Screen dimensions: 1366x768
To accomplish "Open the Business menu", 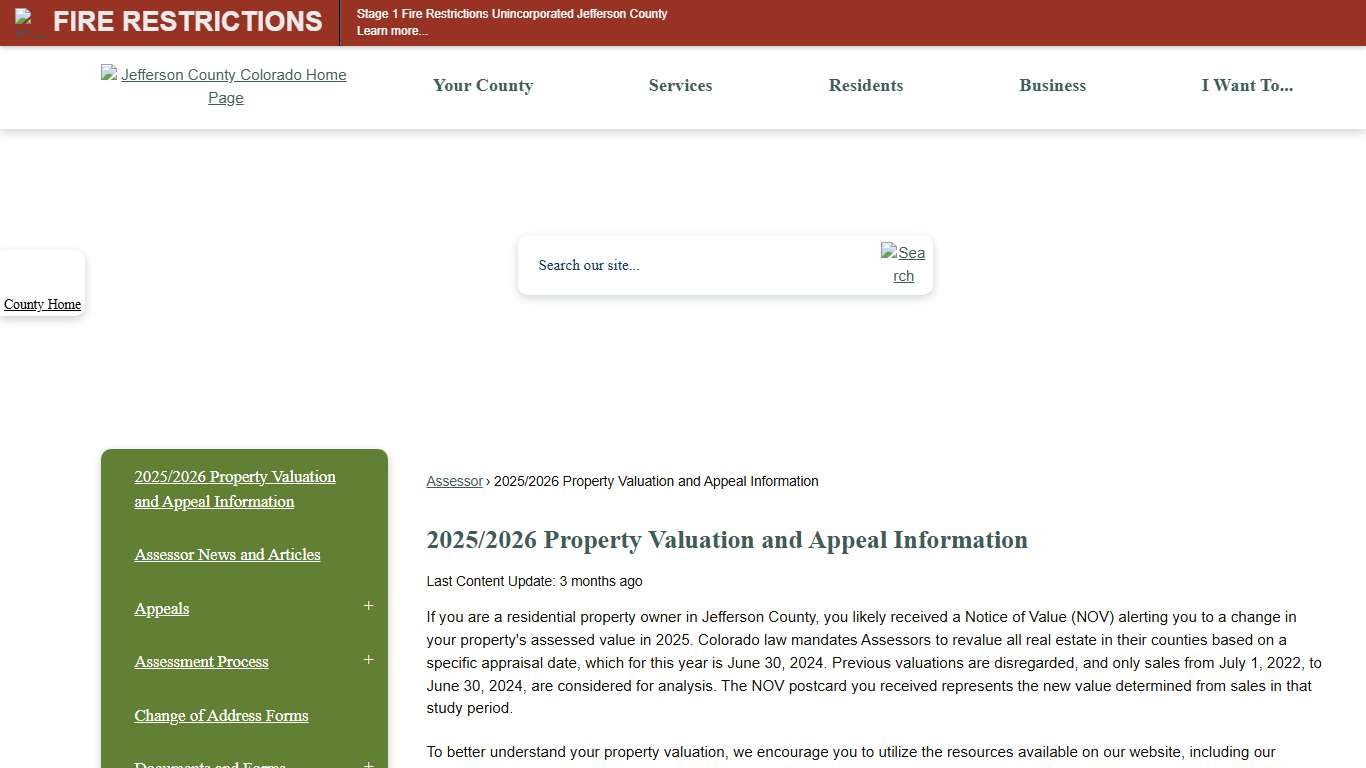I will pos(1052,86).
